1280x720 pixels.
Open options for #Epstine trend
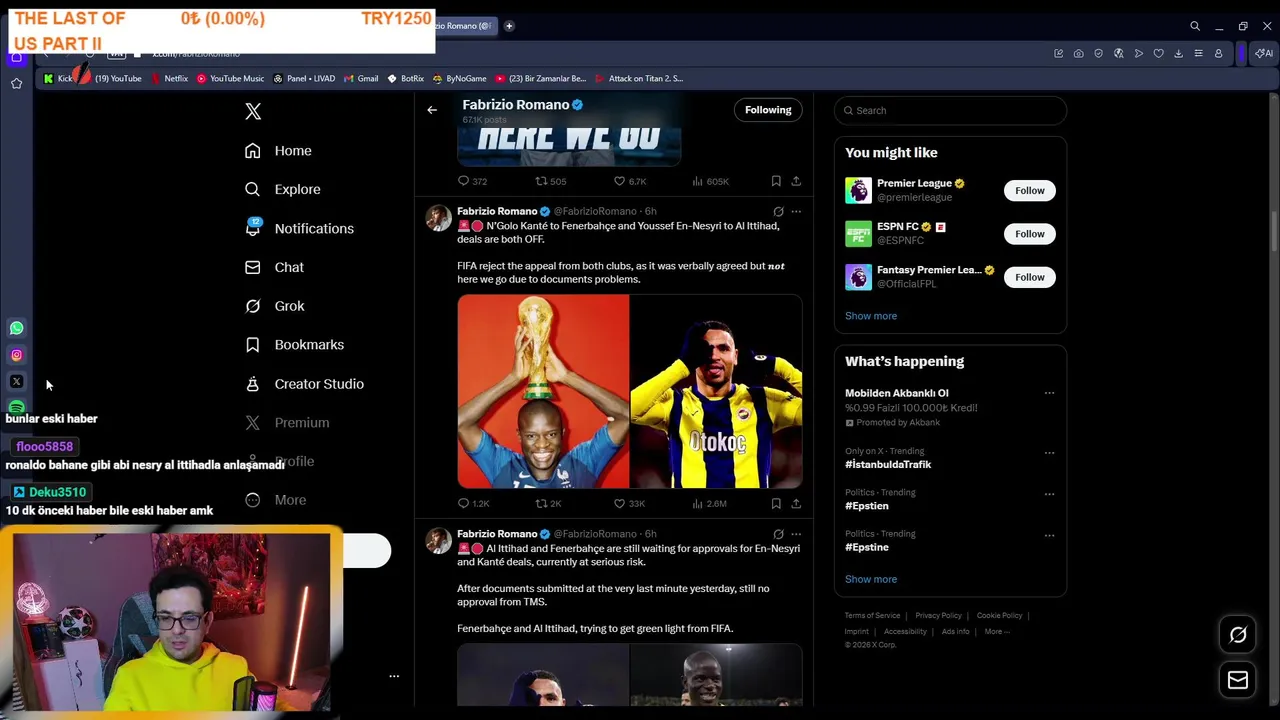click(1049, 535)
